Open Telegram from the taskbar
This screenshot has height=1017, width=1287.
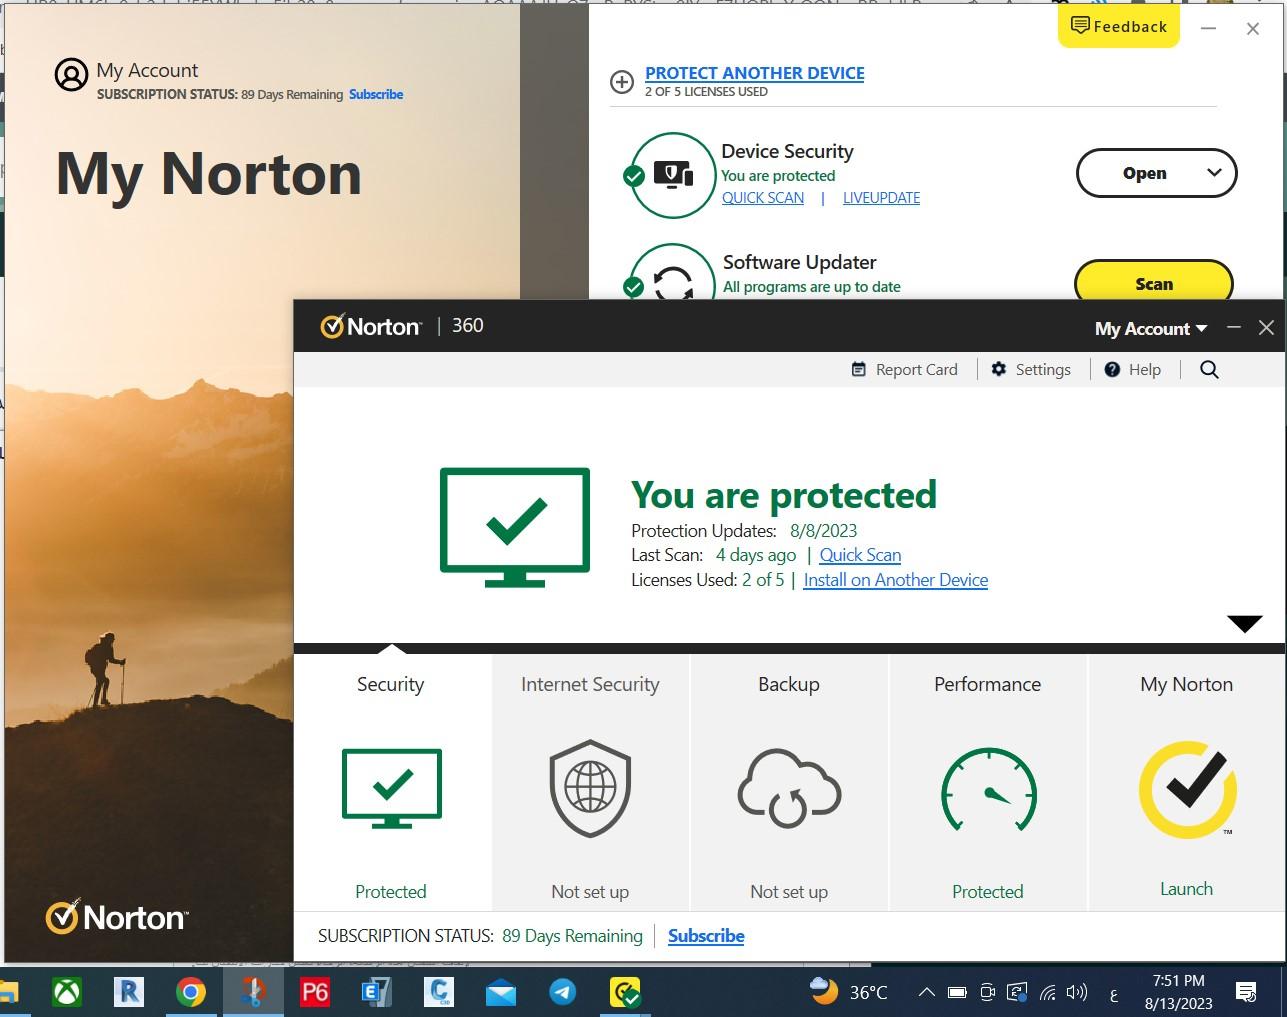(x=563, y=992)
